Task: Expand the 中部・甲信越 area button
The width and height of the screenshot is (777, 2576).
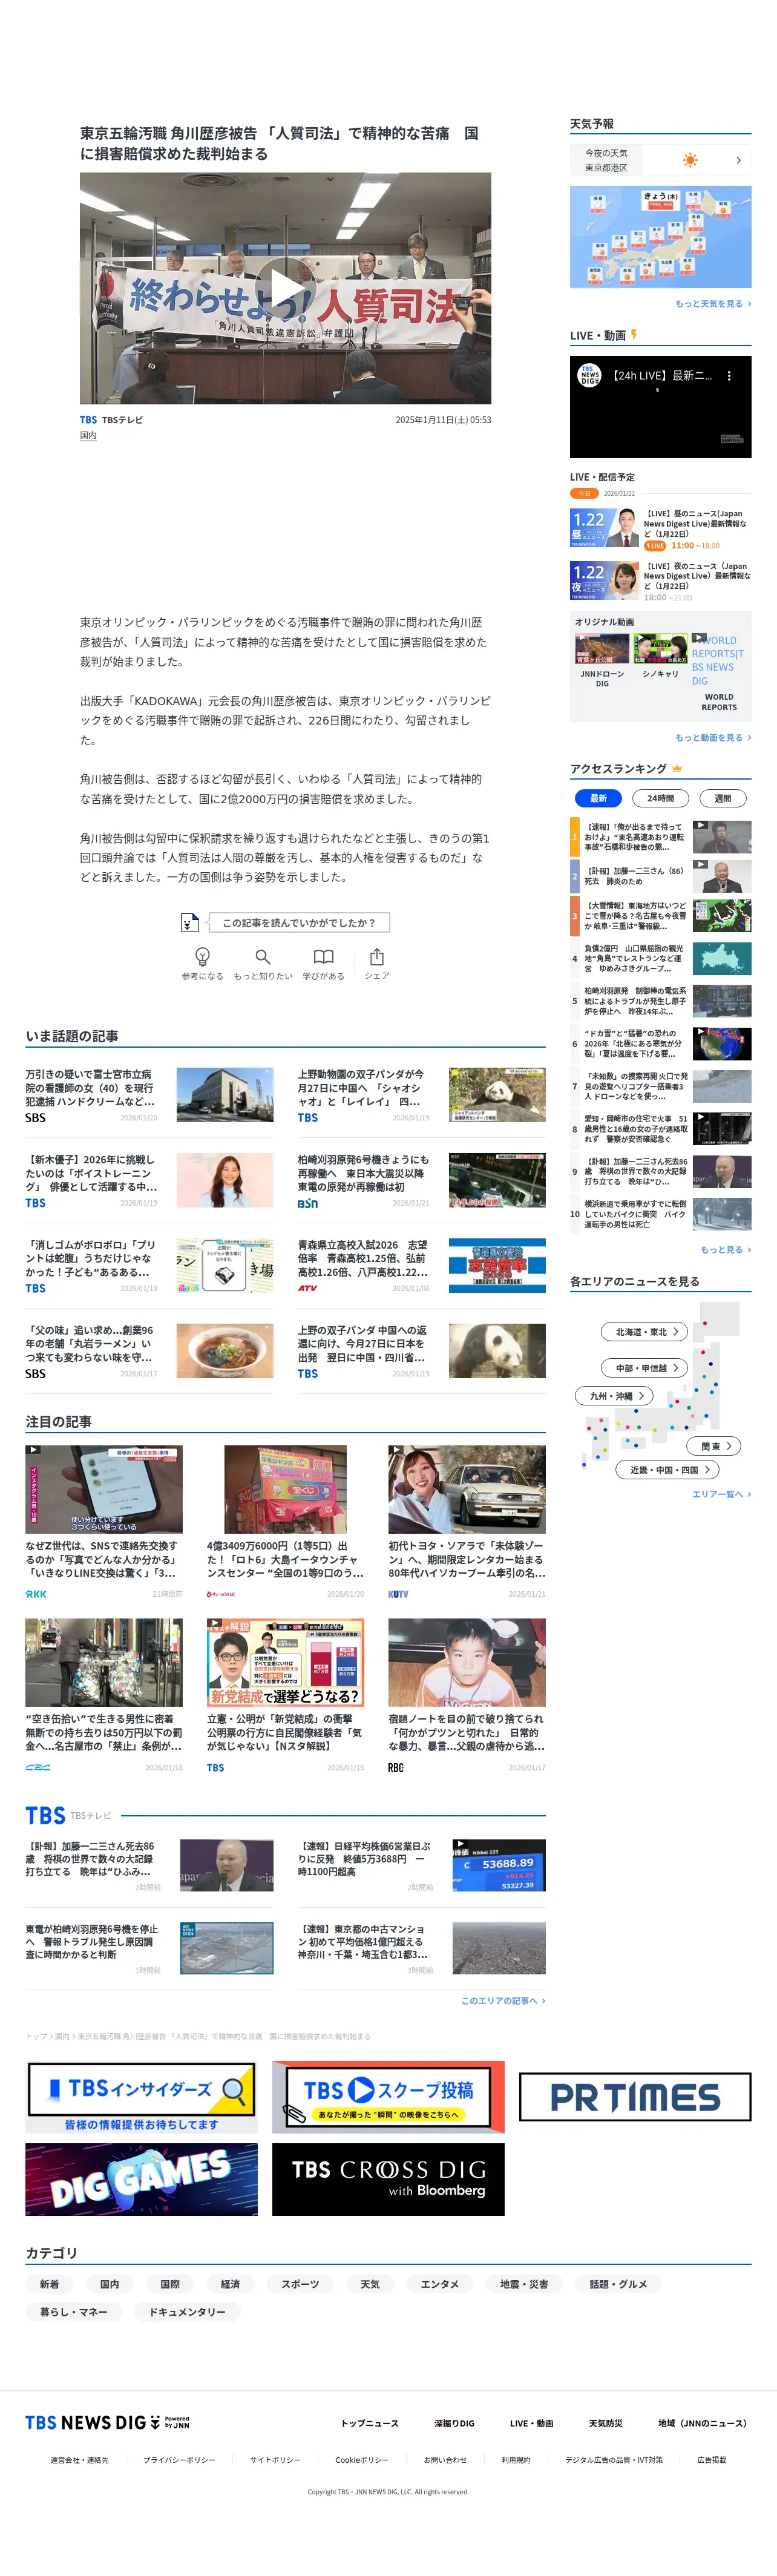Action: 645,1368
